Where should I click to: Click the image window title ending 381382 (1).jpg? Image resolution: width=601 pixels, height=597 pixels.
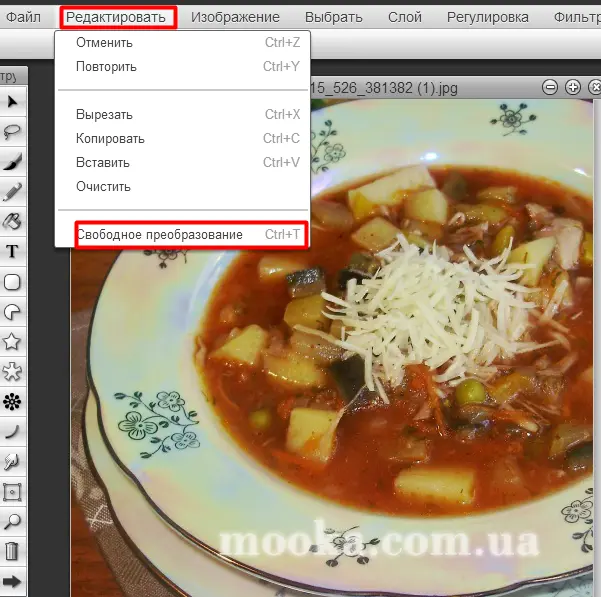(x=383, y=88)
